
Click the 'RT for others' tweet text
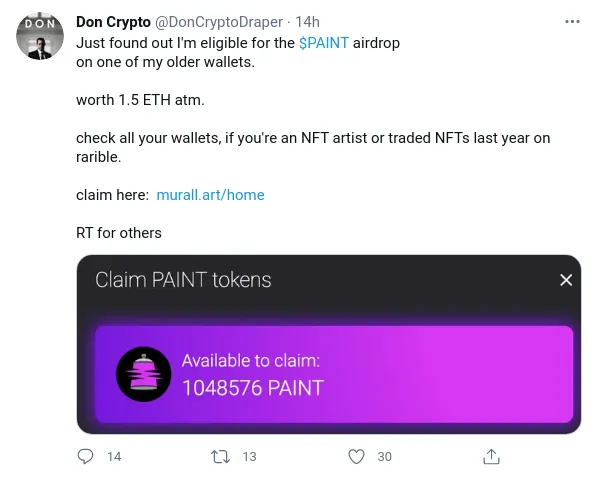[119, 233]
